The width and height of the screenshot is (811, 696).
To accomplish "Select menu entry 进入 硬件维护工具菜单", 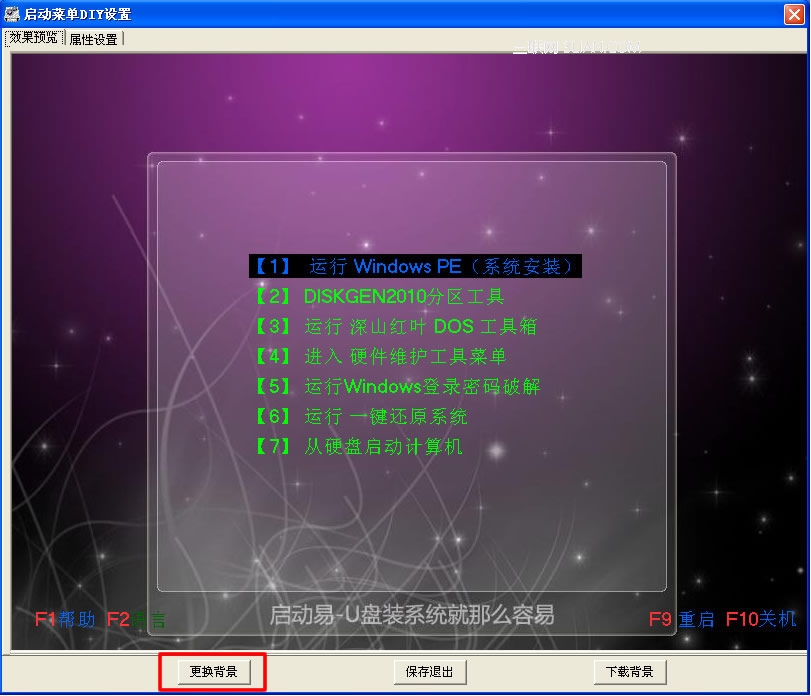I will coord(381,356).
